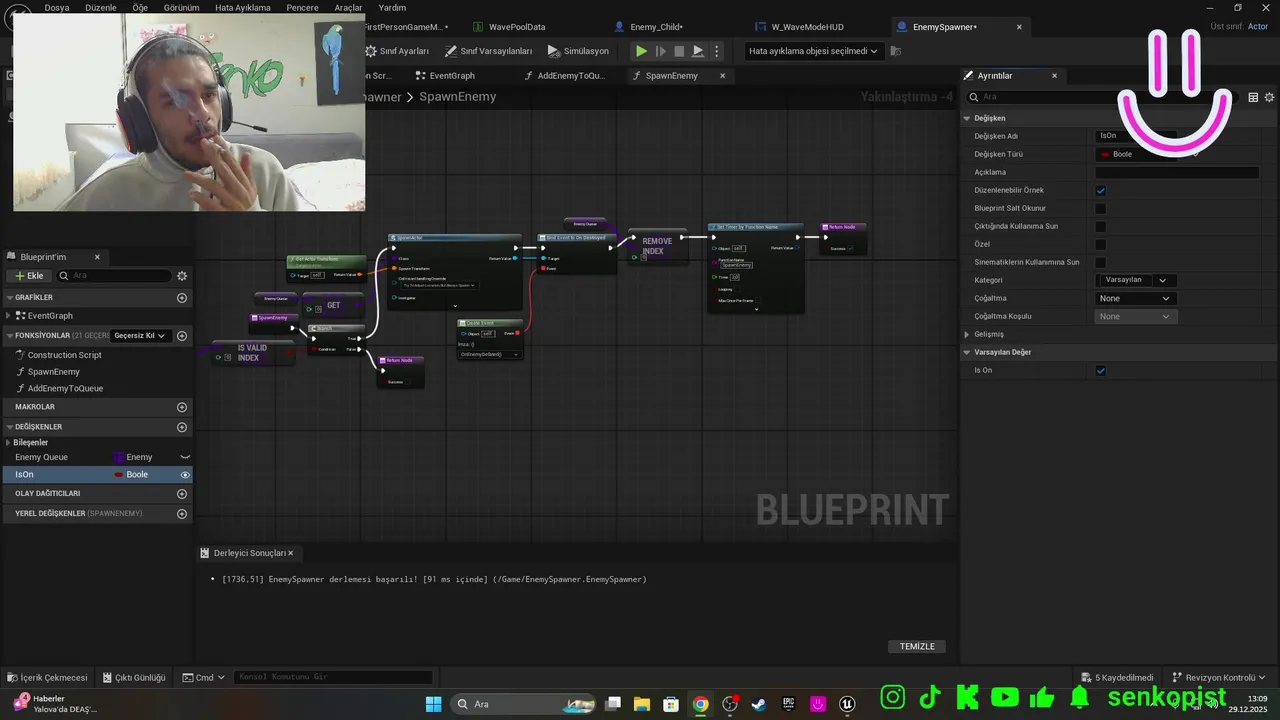Click Açıklama description input field
The image size is (1280, 720).
(x=1177, y=172)
